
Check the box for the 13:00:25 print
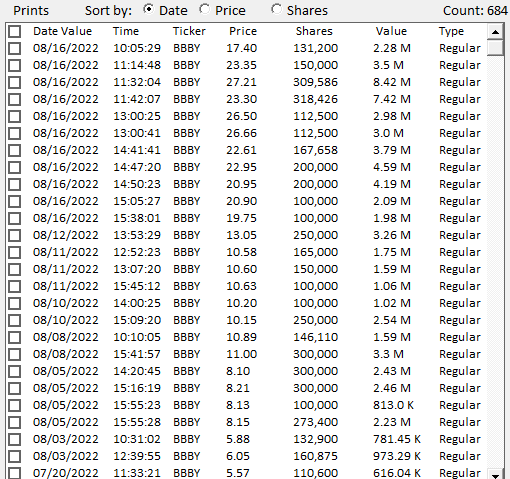pos(15,116)
